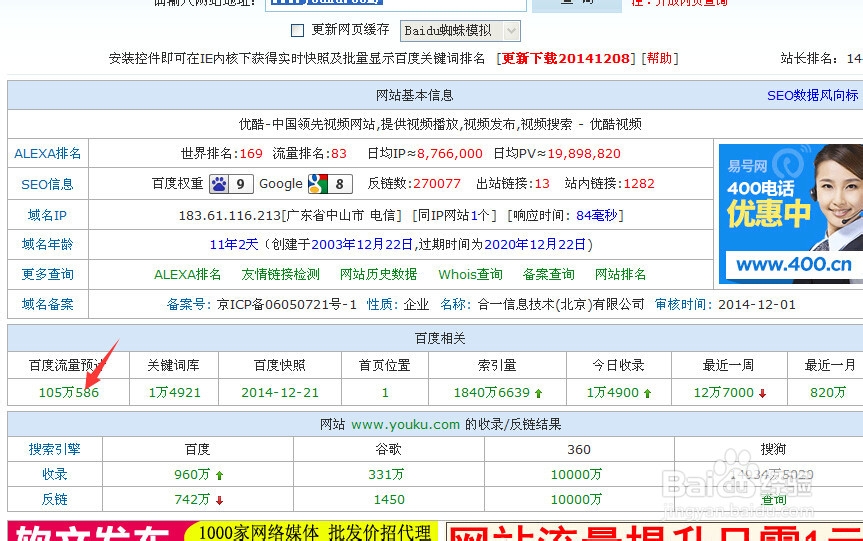Screen dimensions: 863x541
Task: Click today's indexing value 1万4900
Action: pyautogui.click(x=613, y=392)
